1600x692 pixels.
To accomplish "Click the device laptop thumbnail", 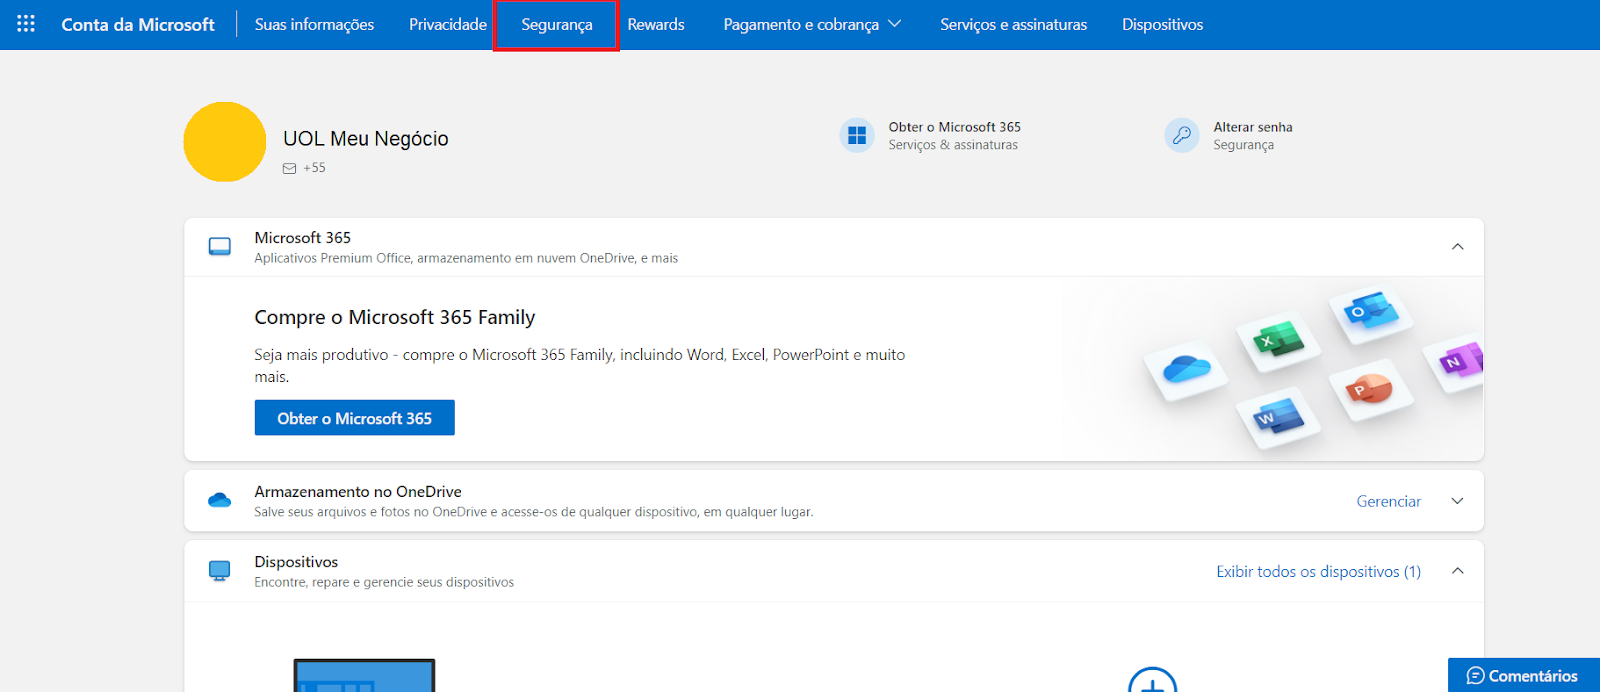I will click(364, 676).
